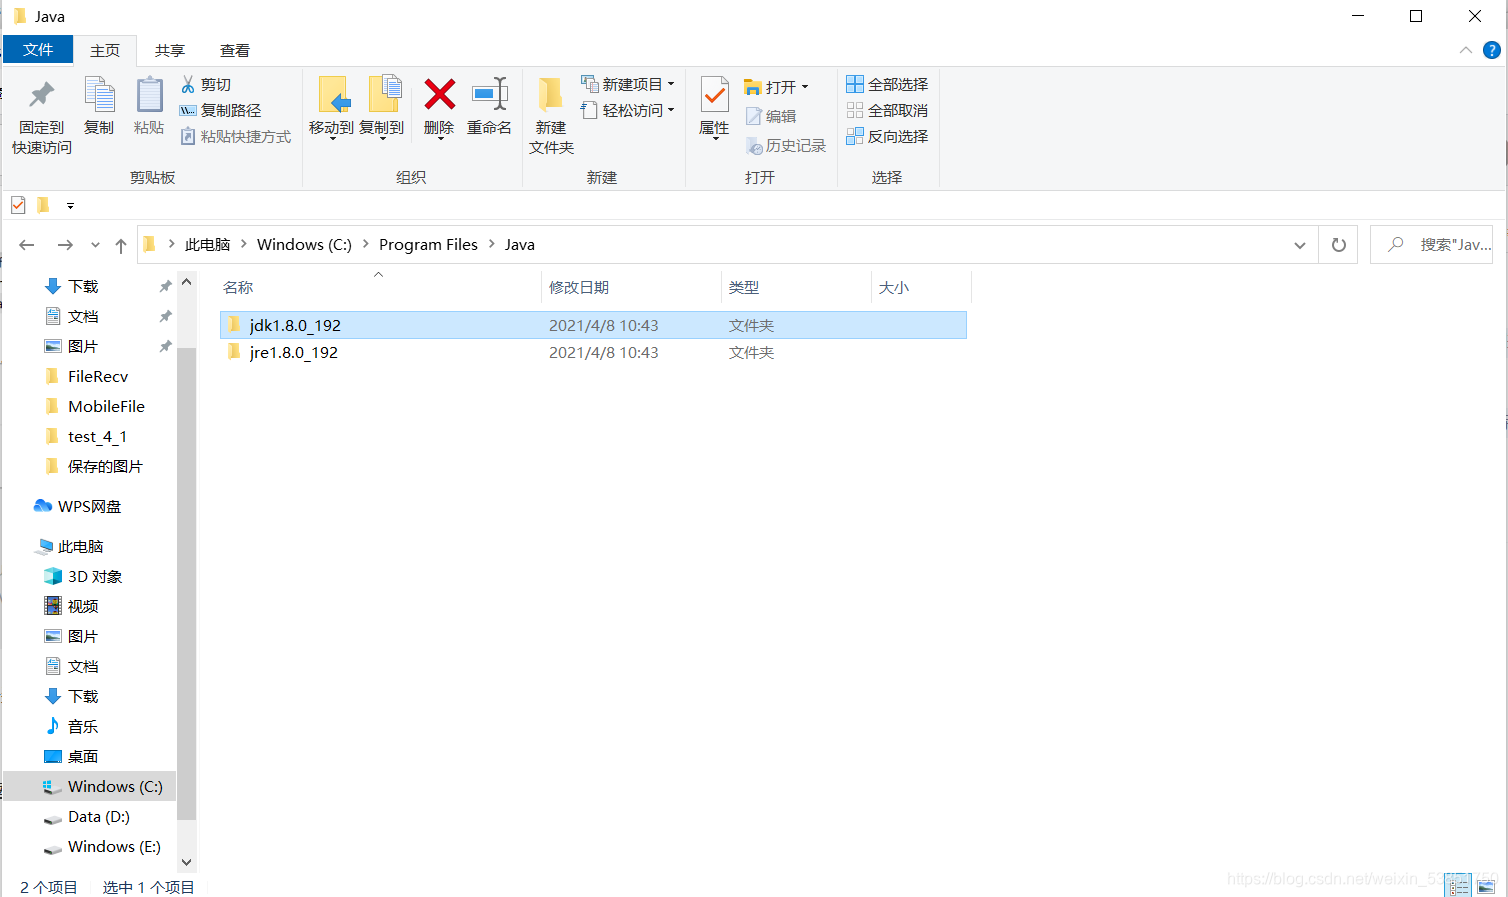This screenshot has height=897, width=1508.
Task: Open FileRecv folder in navigation pane
Action: (98, 377)
